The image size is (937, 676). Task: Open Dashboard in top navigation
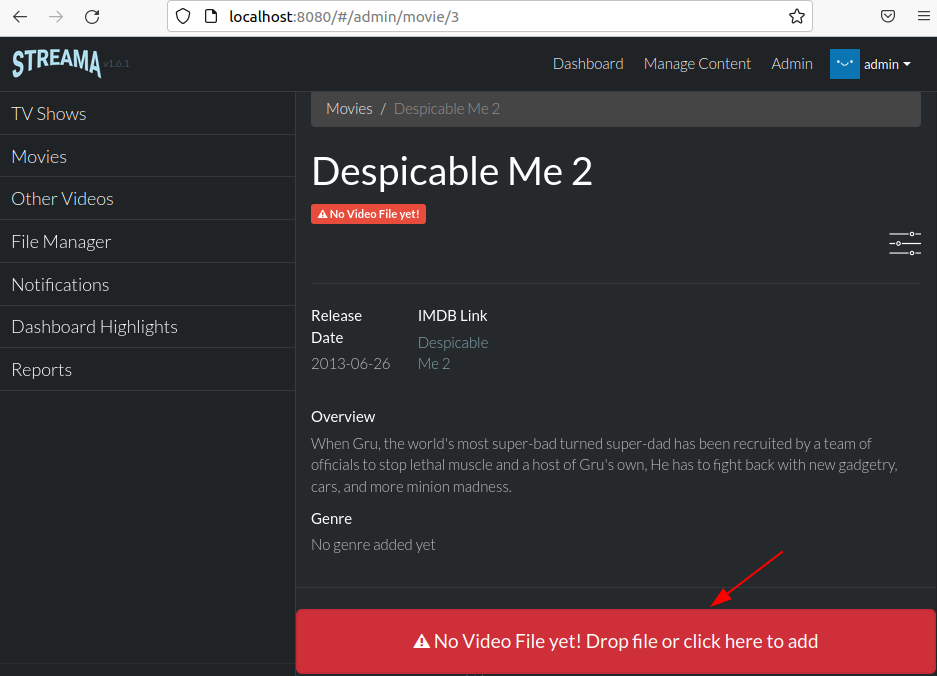[588, 64]
